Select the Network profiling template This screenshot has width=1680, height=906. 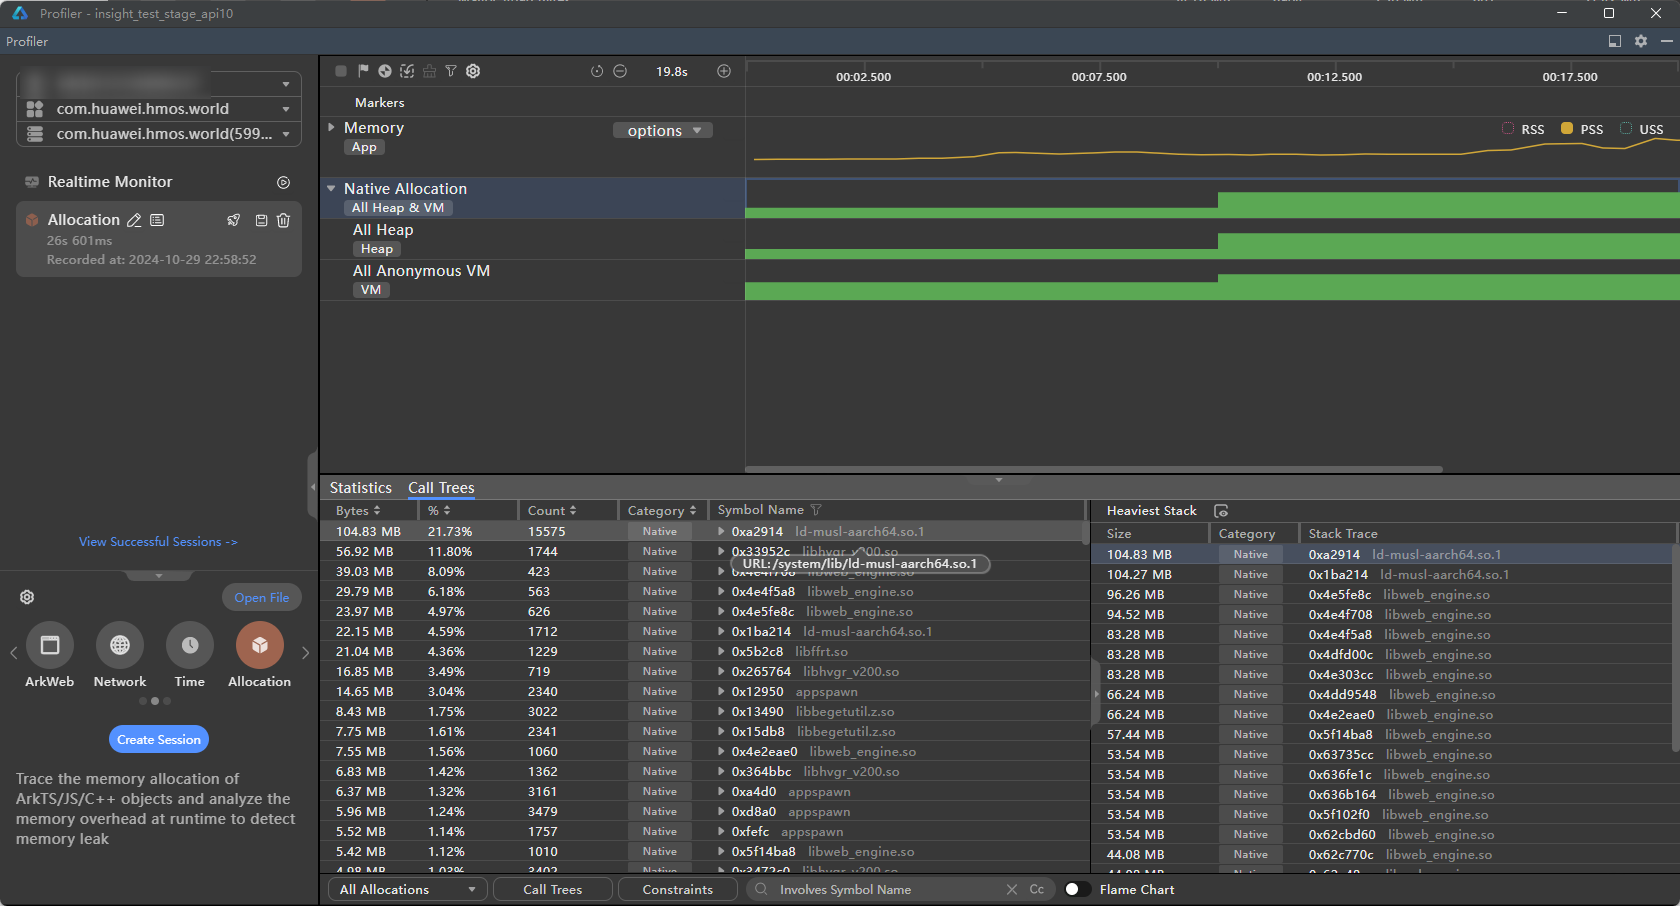point(120,646)
